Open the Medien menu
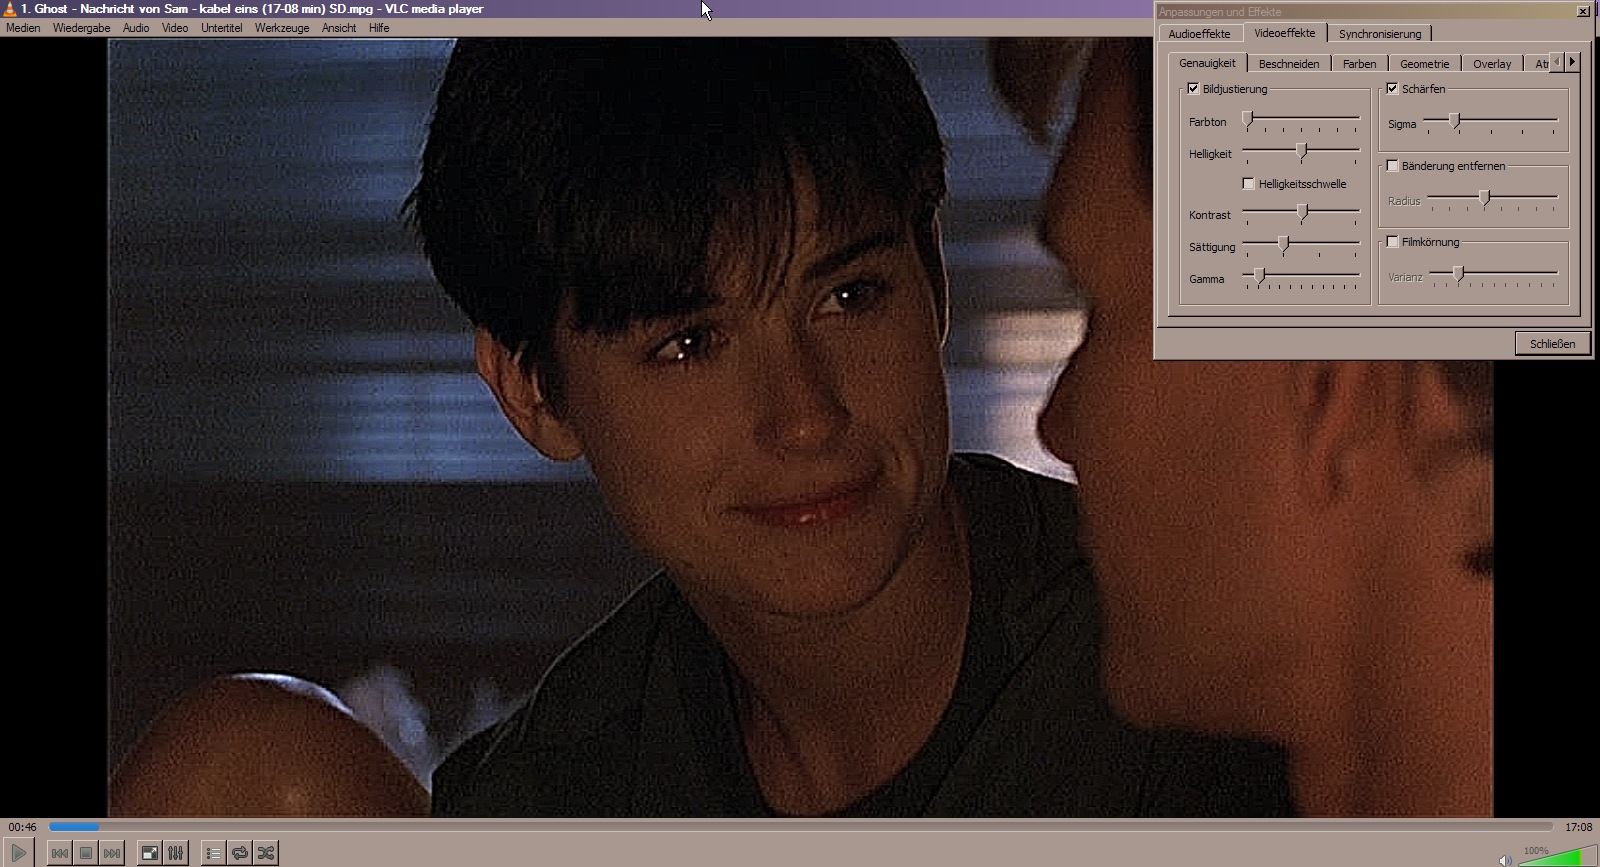Viewport: 1600px width, 867px height. tap(23, 28)
